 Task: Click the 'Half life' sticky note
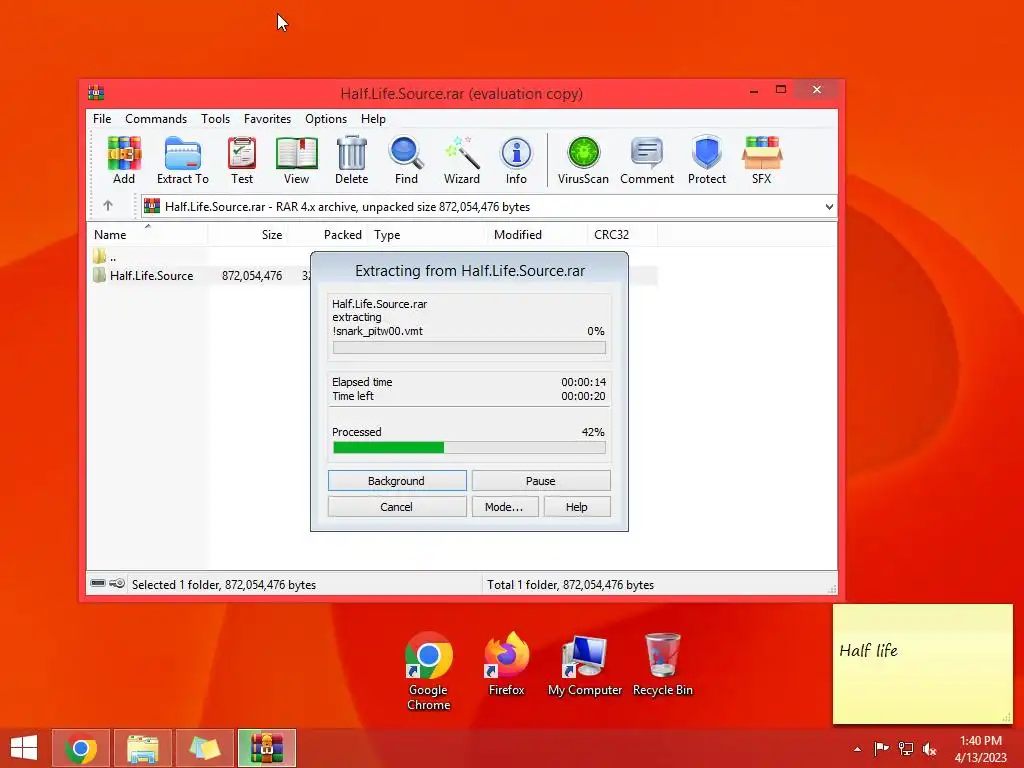pyautogui.click(x=923, y=664)
